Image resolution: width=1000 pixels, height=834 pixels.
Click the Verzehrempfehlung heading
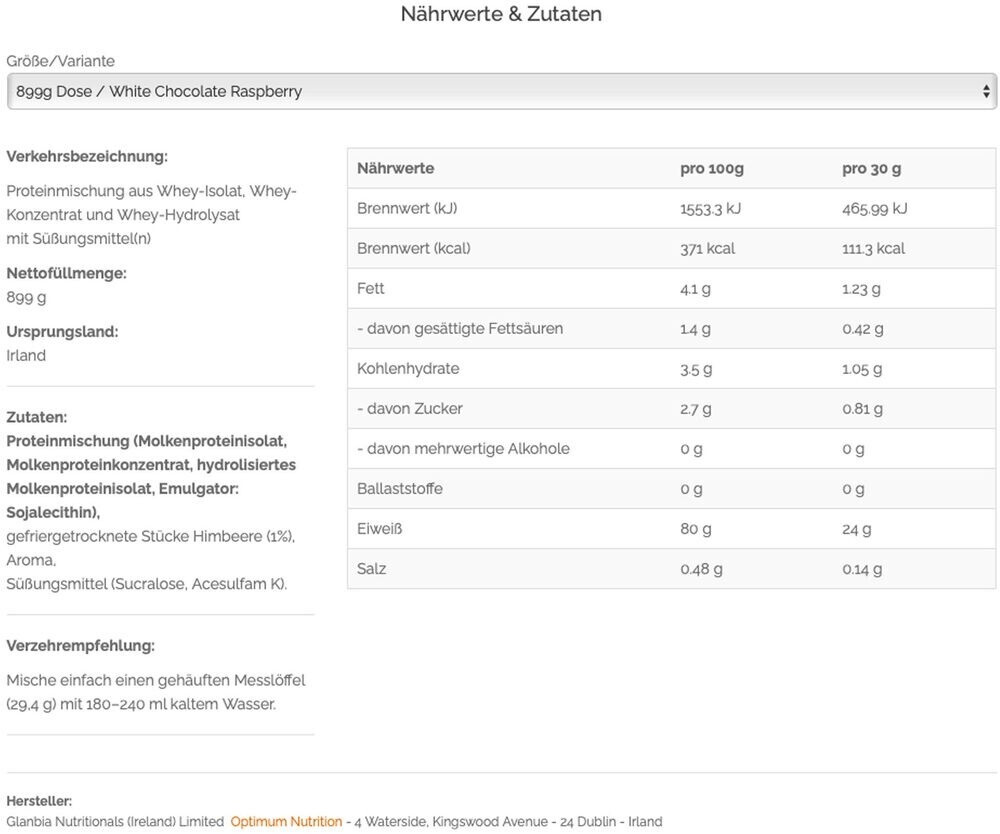point(81,645)
